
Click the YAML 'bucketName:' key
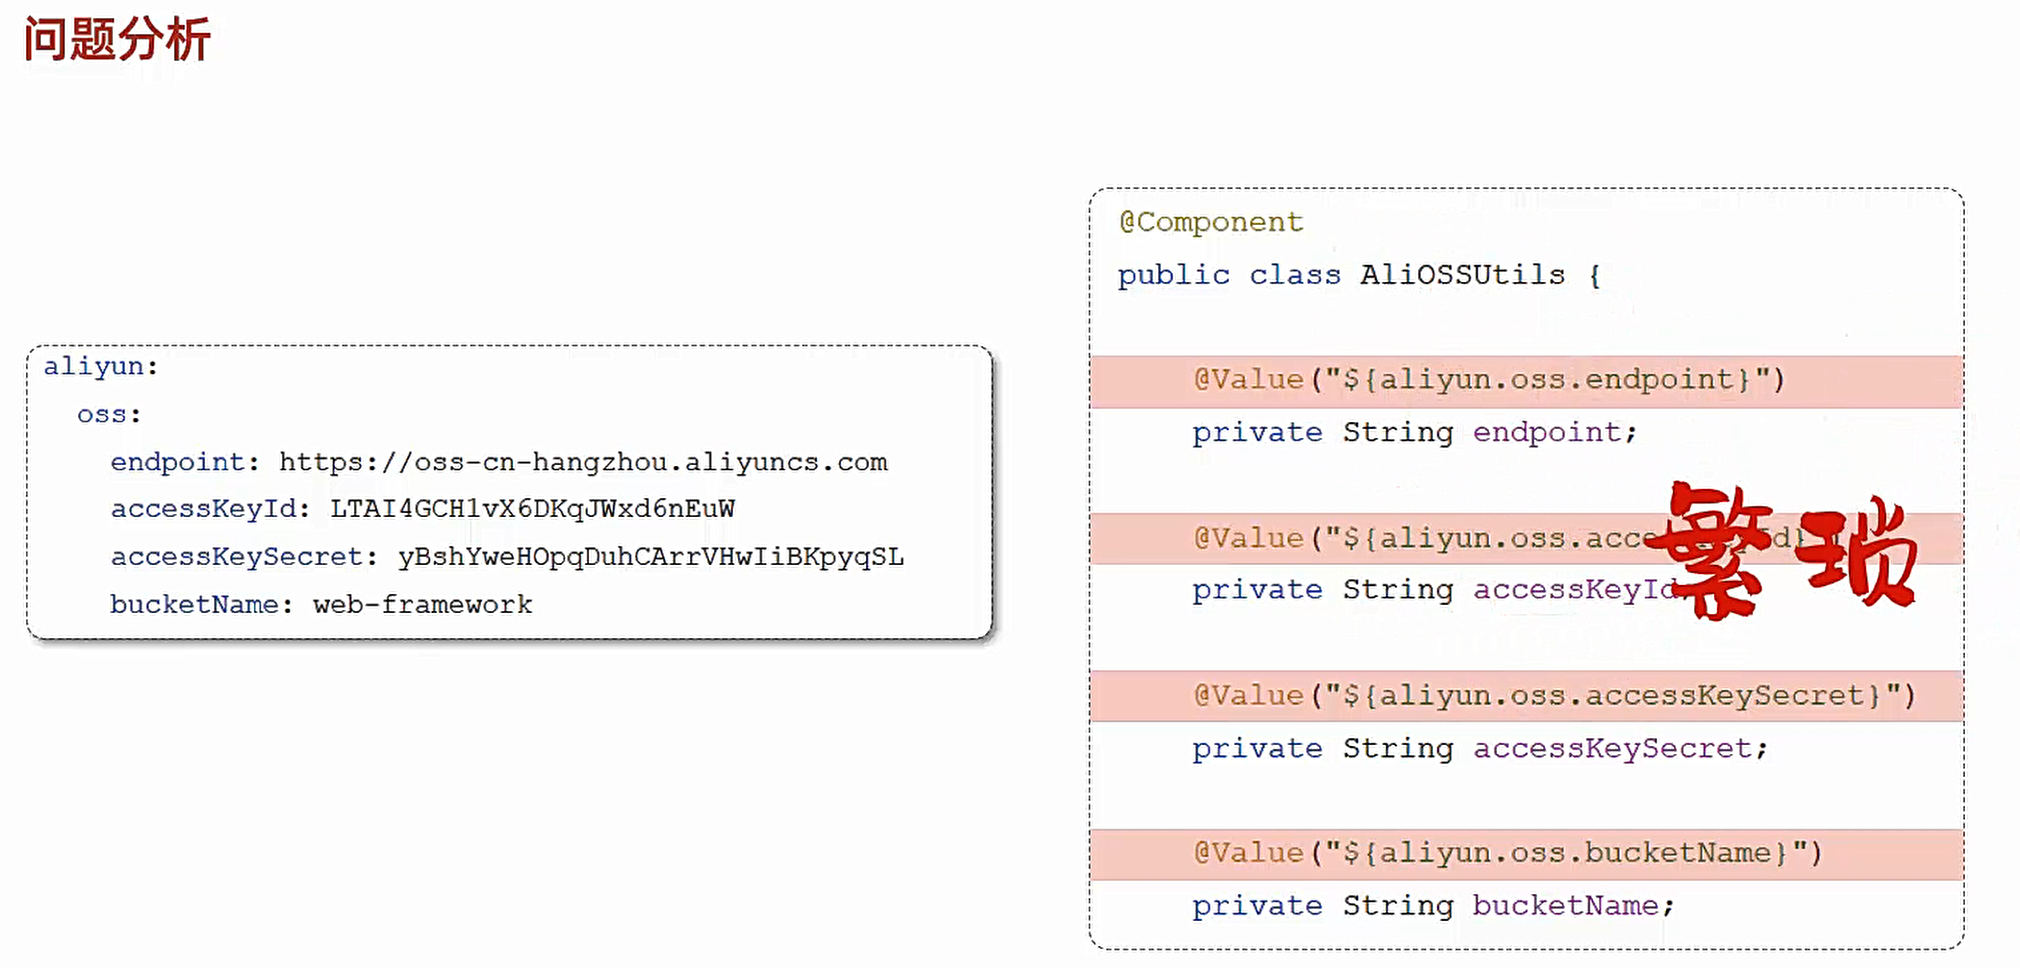coord(202,605)
